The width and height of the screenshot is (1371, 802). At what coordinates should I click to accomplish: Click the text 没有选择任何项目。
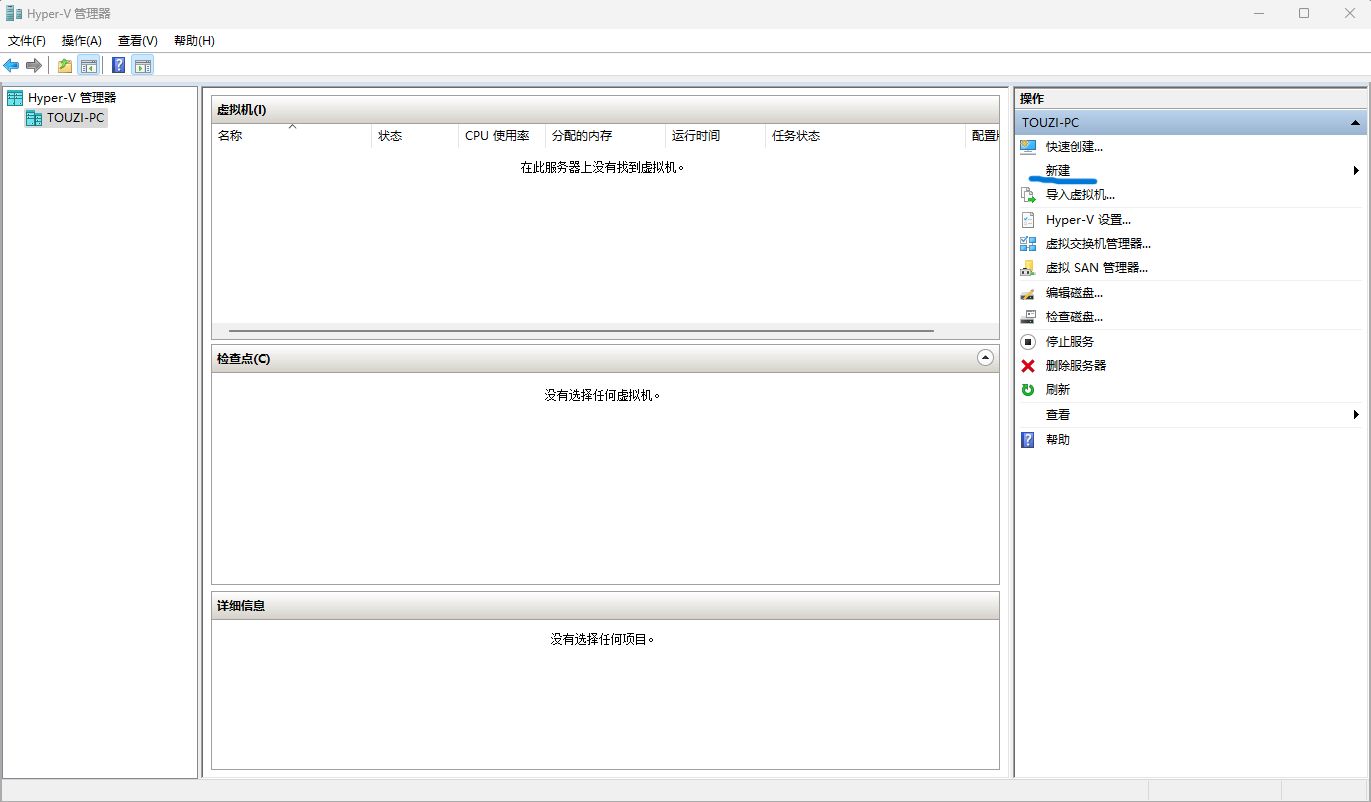pos(603,639)
